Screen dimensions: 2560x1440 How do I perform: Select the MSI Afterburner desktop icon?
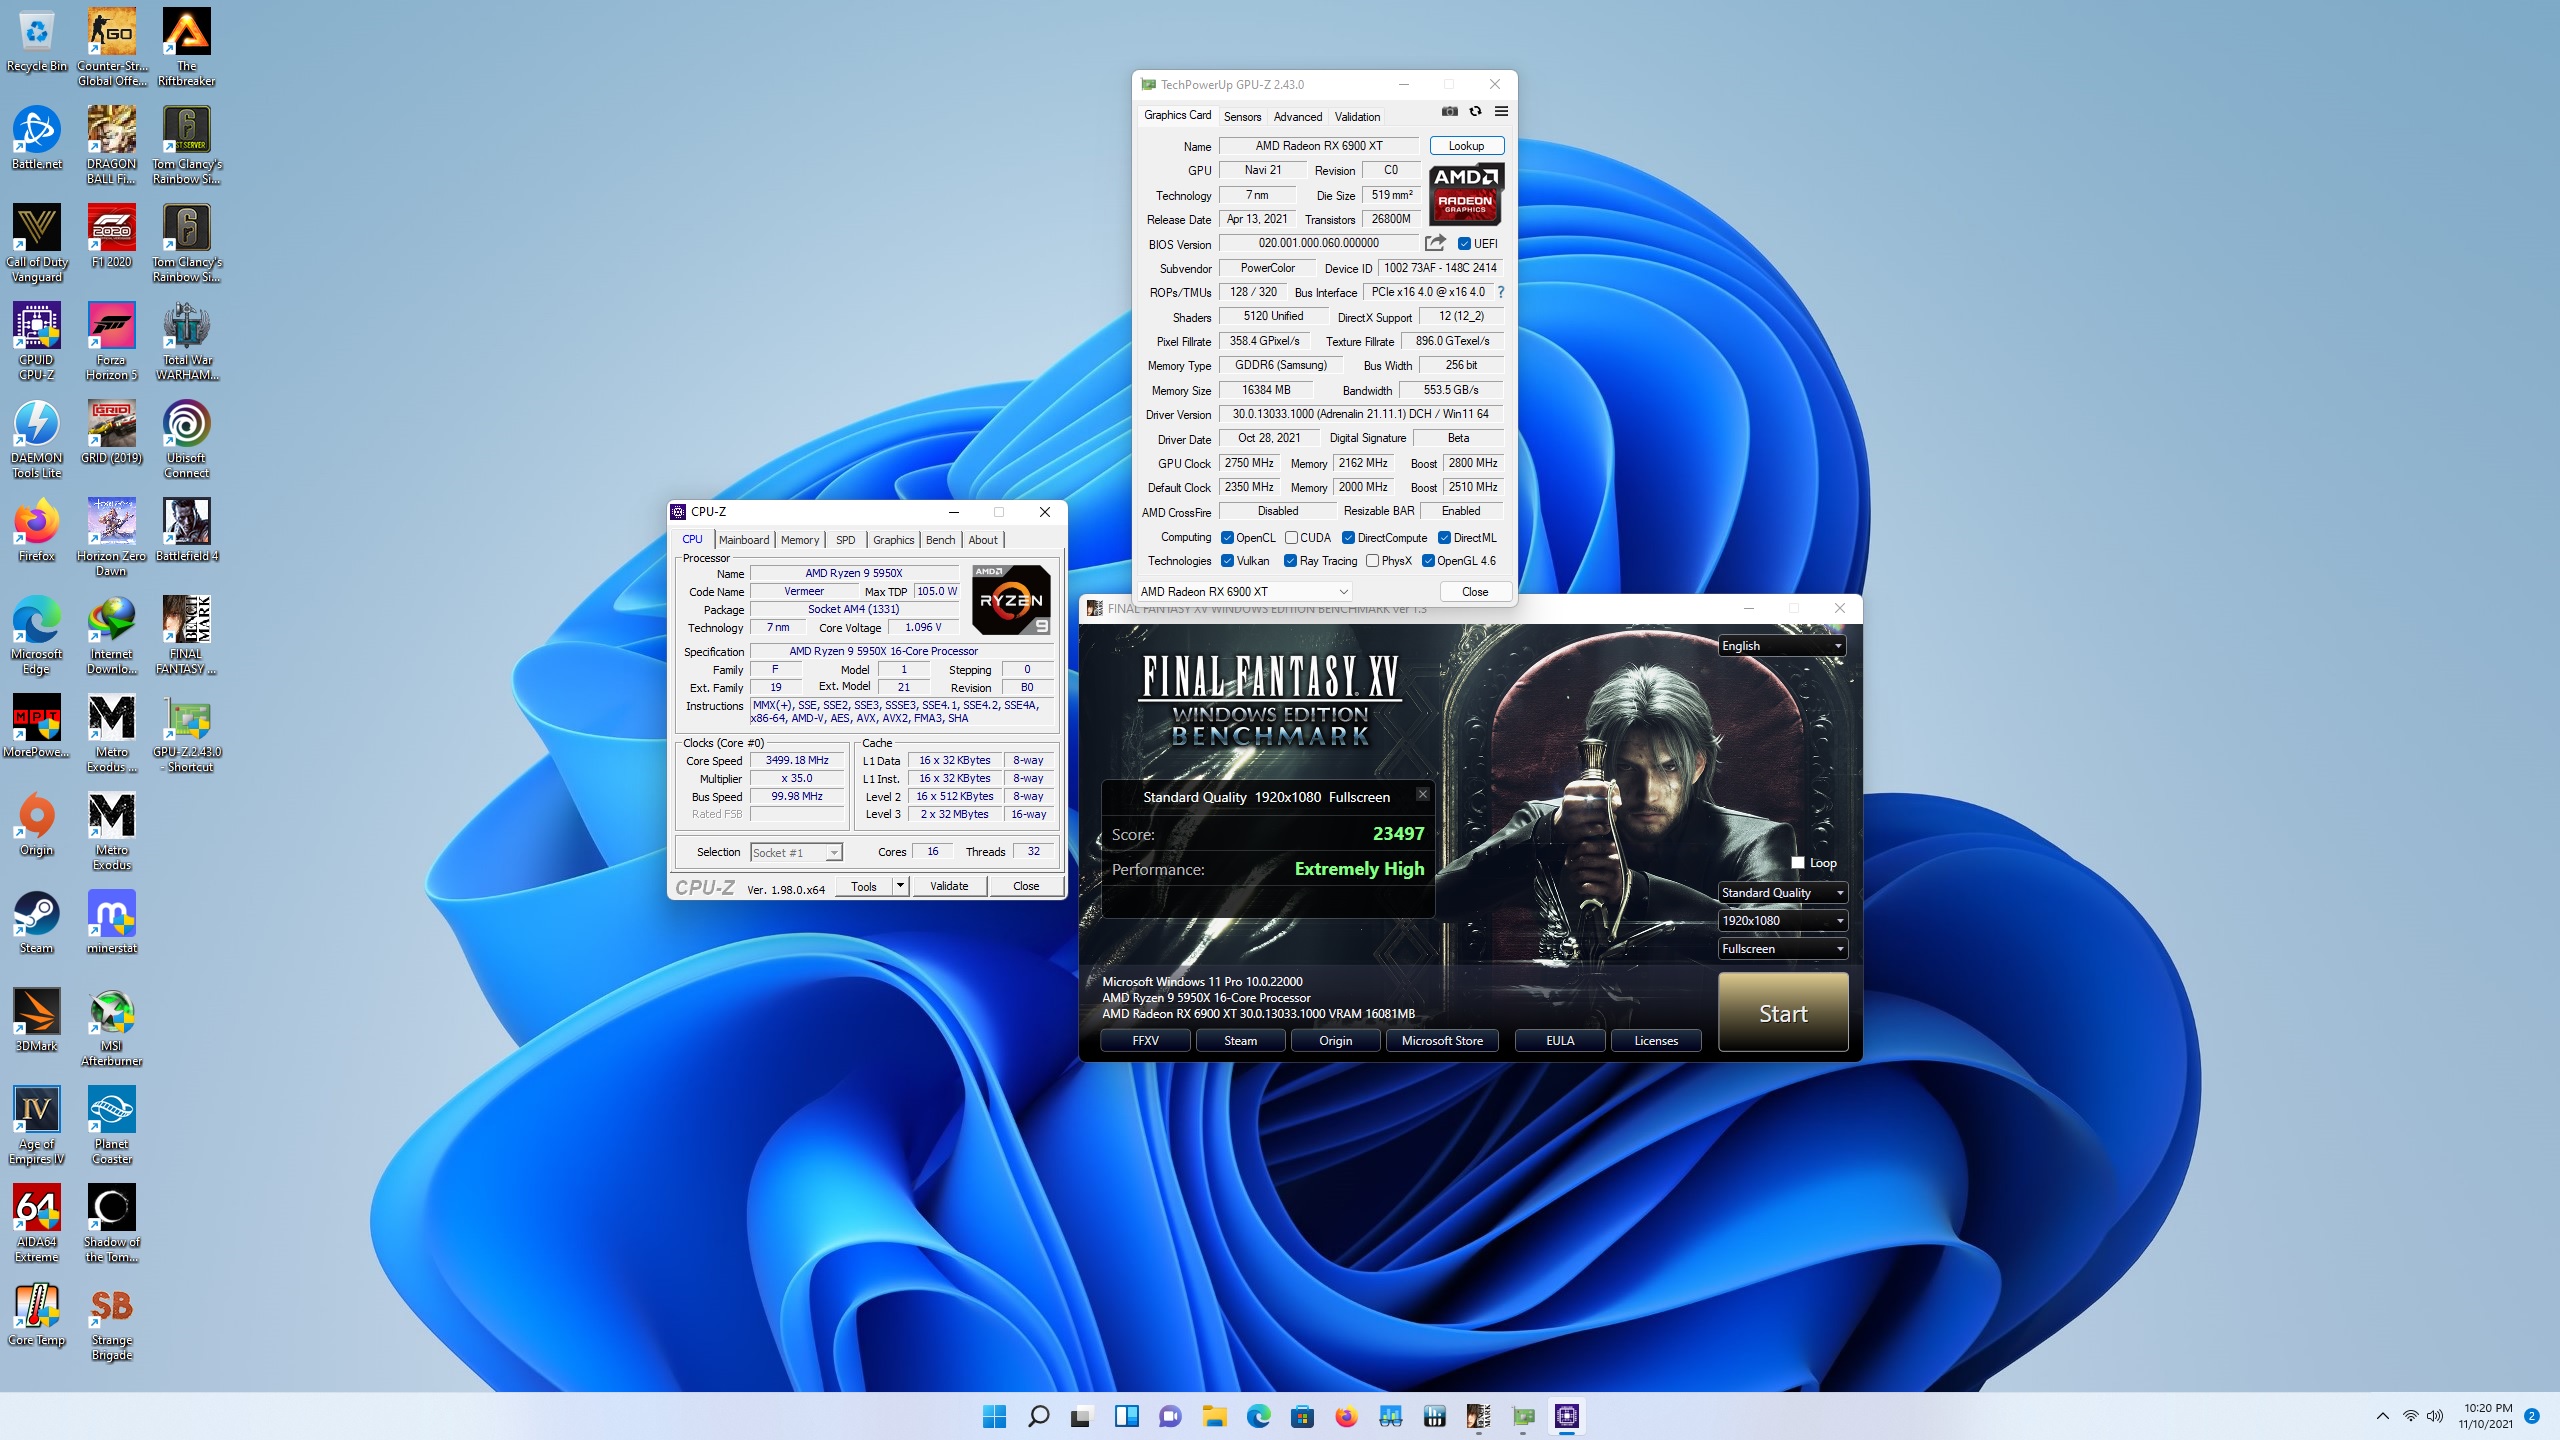pyautogui.click(x=111, y=1027)
